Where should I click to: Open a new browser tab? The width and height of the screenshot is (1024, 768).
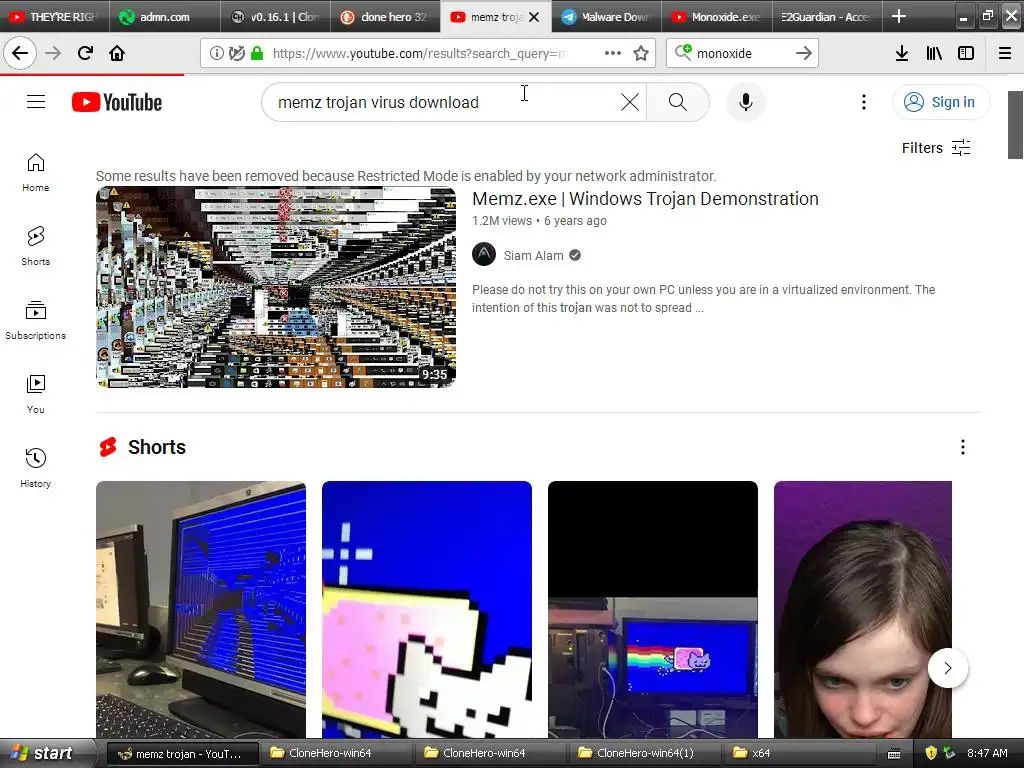pyautogui.click(x=899, y=16)
